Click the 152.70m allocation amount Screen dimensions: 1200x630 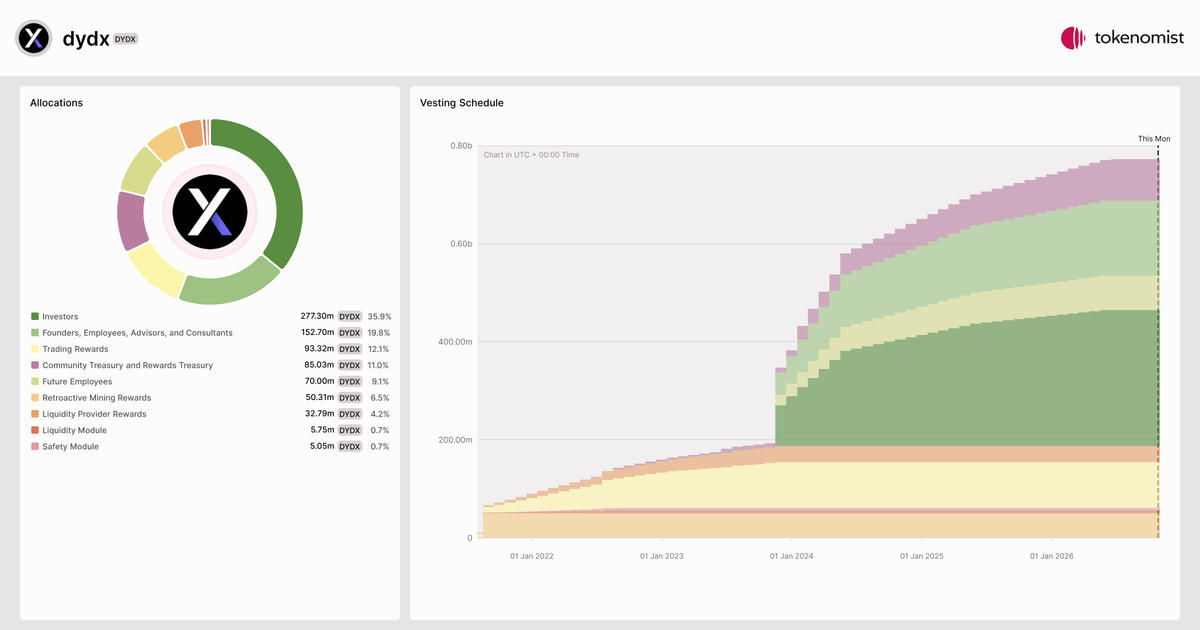tap(316, 333)
